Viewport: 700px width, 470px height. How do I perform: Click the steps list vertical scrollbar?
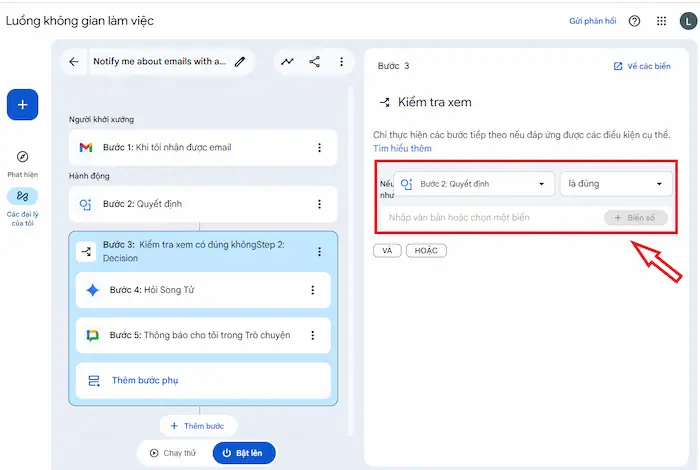click(x=350, y=261)
